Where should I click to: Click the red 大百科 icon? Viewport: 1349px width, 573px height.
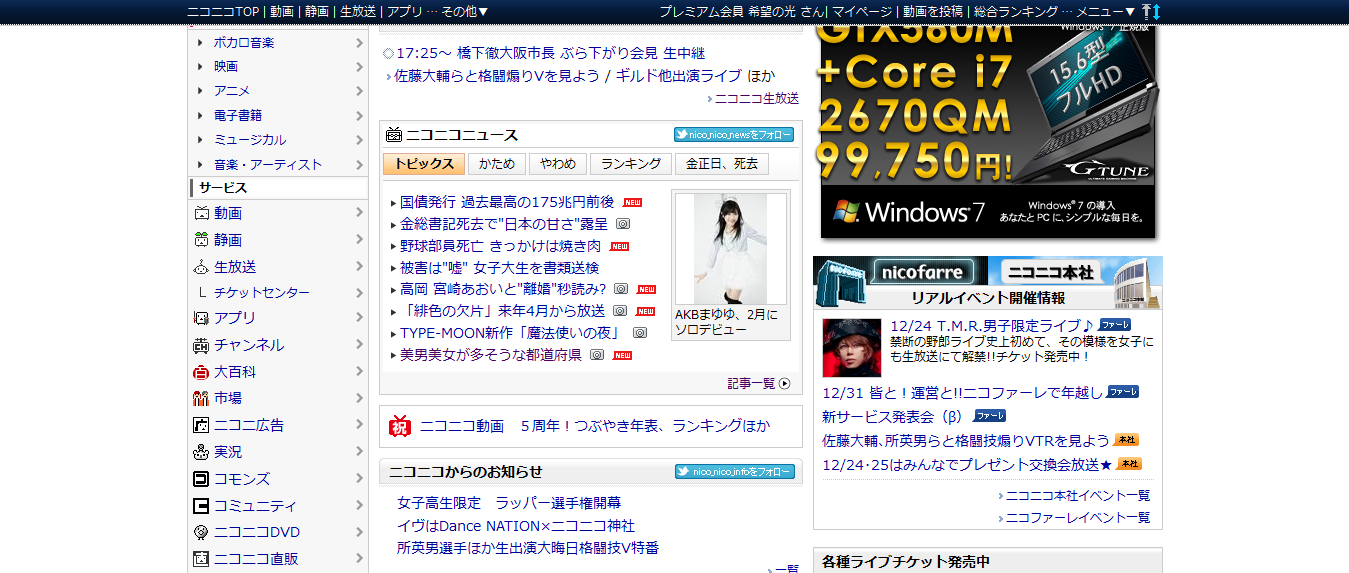(x=201, y=372)
